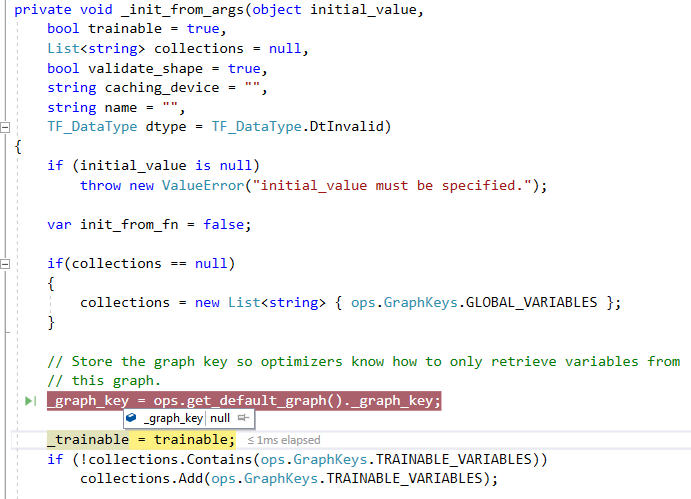Click the breakpoint line _graph_key = ops.get_default_graph()

click(x=244, y=401)
